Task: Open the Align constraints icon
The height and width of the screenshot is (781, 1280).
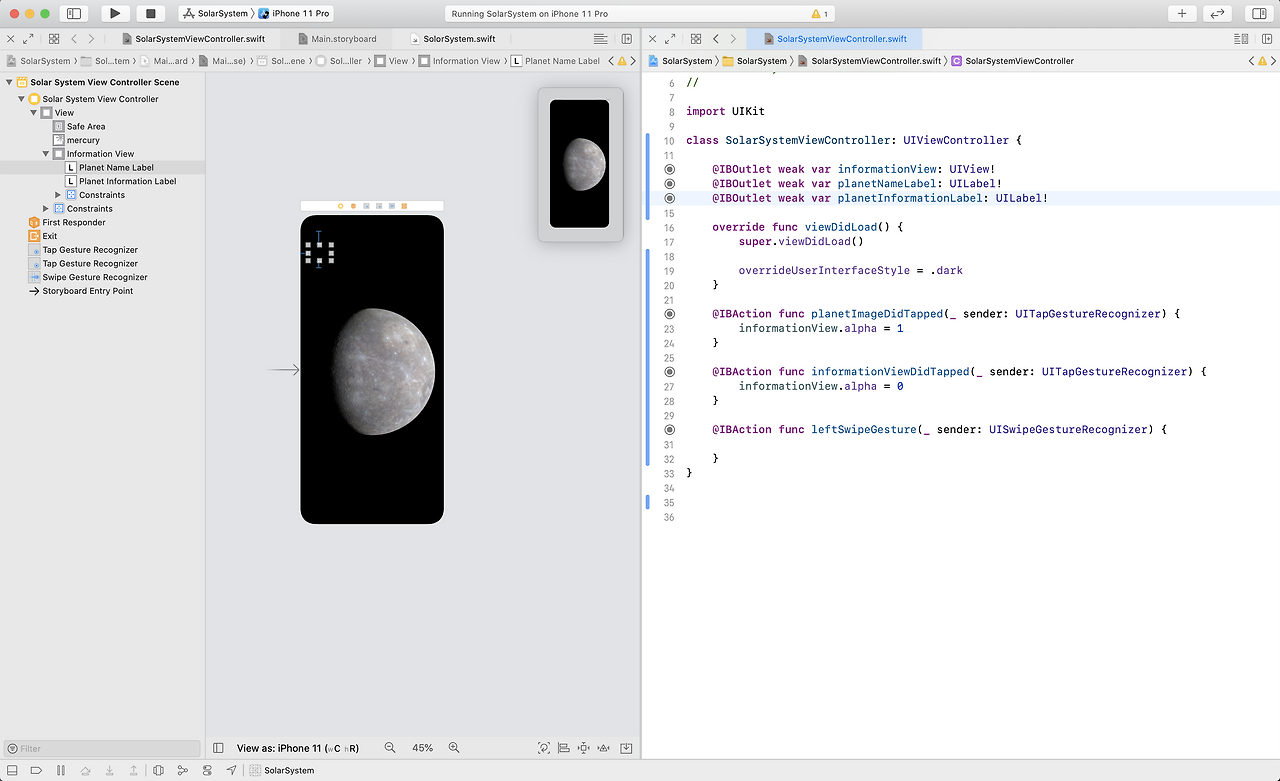Action: click(564, 748)
